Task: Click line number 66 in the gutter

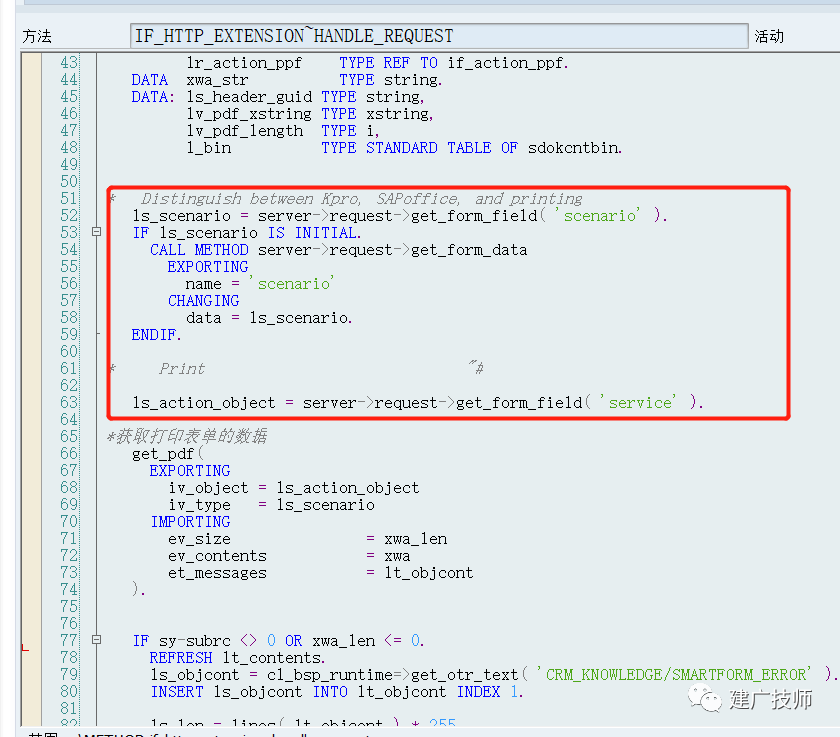Action: point(69,454)
